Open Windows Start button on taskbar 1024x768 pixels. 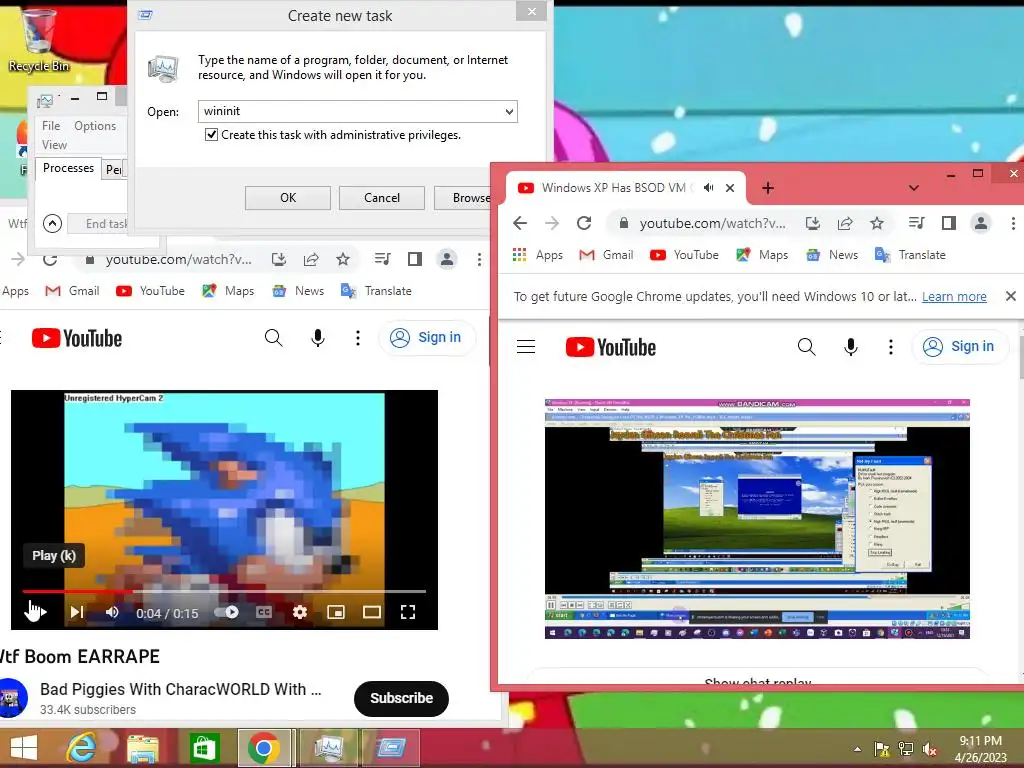click(24, 748)
